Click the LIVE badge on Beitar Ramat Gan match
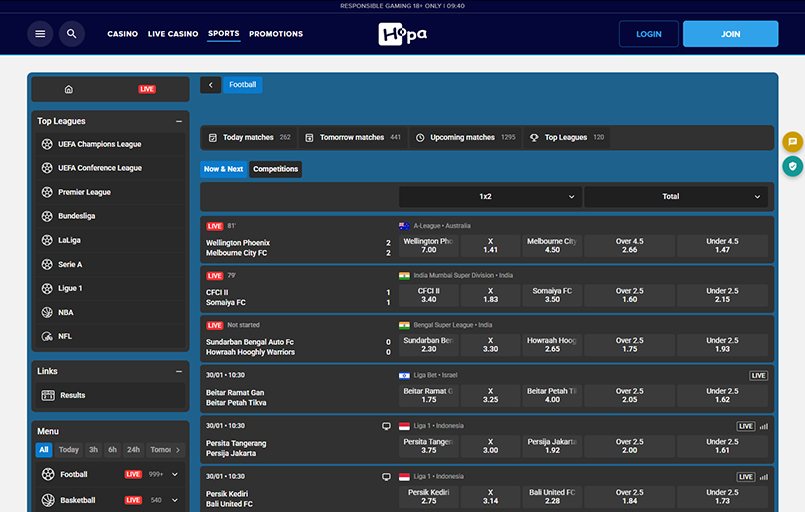805x512 pixels. point(758,376)
